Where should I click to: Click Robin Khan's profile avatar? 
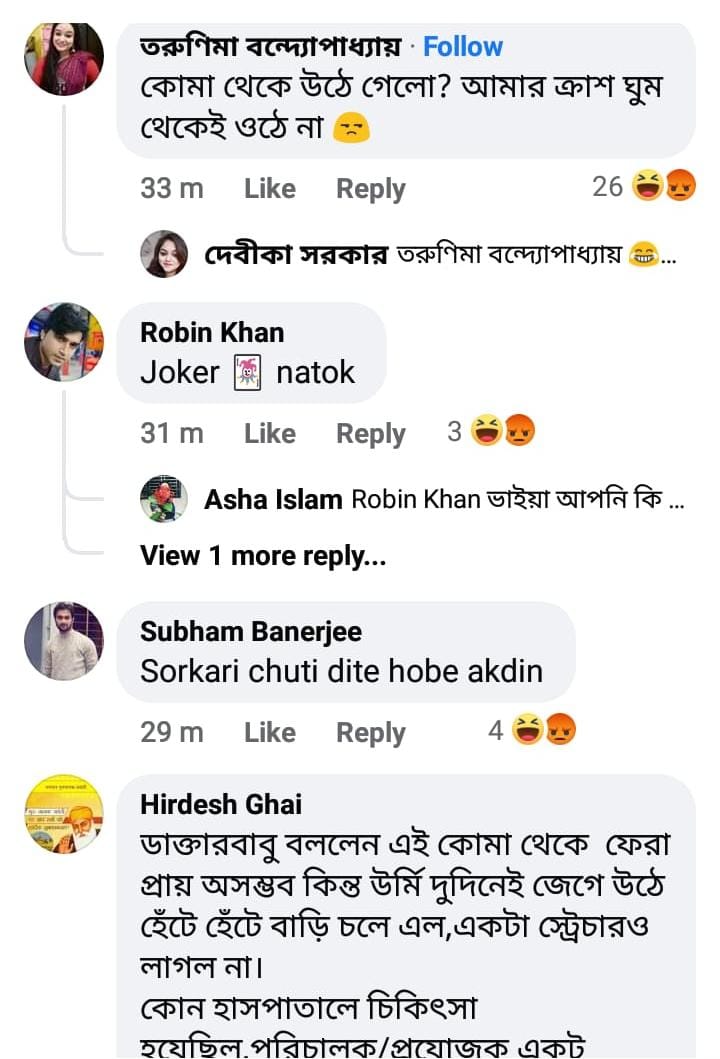[62, 341]
